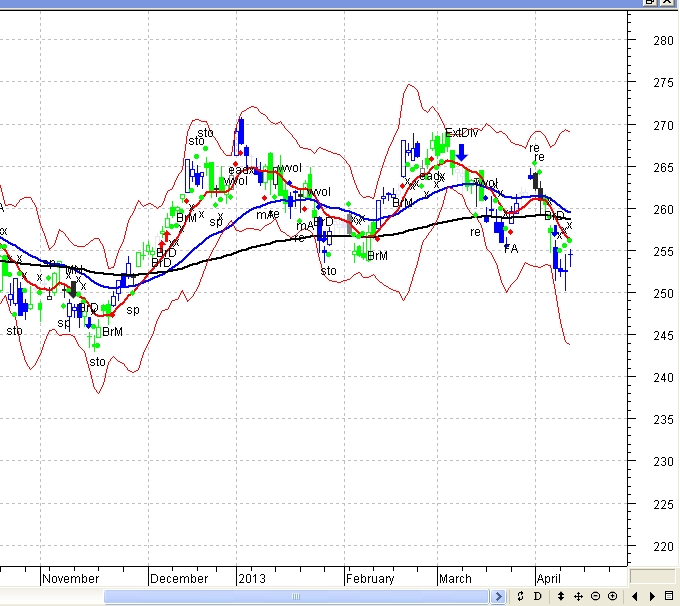Click the vertical stretch double-arrow icon

tap(561, 597)
